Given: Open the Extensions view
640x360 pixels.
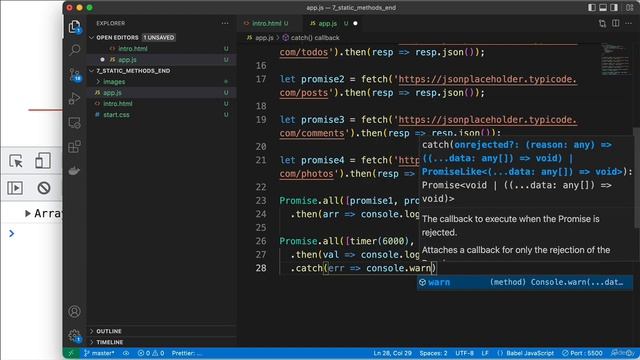Looking at the screenshot, I should point(75,147).
